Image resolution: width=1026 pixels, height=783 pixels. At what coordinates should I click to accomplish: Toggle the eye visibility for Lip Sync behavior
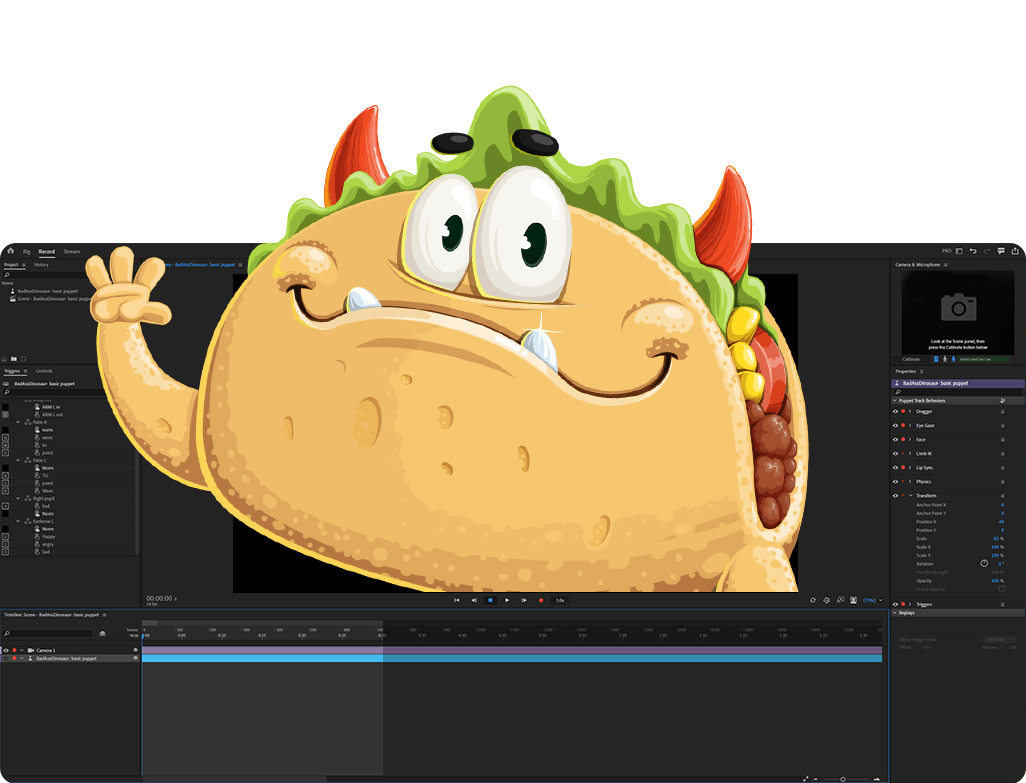click(895, 467)
